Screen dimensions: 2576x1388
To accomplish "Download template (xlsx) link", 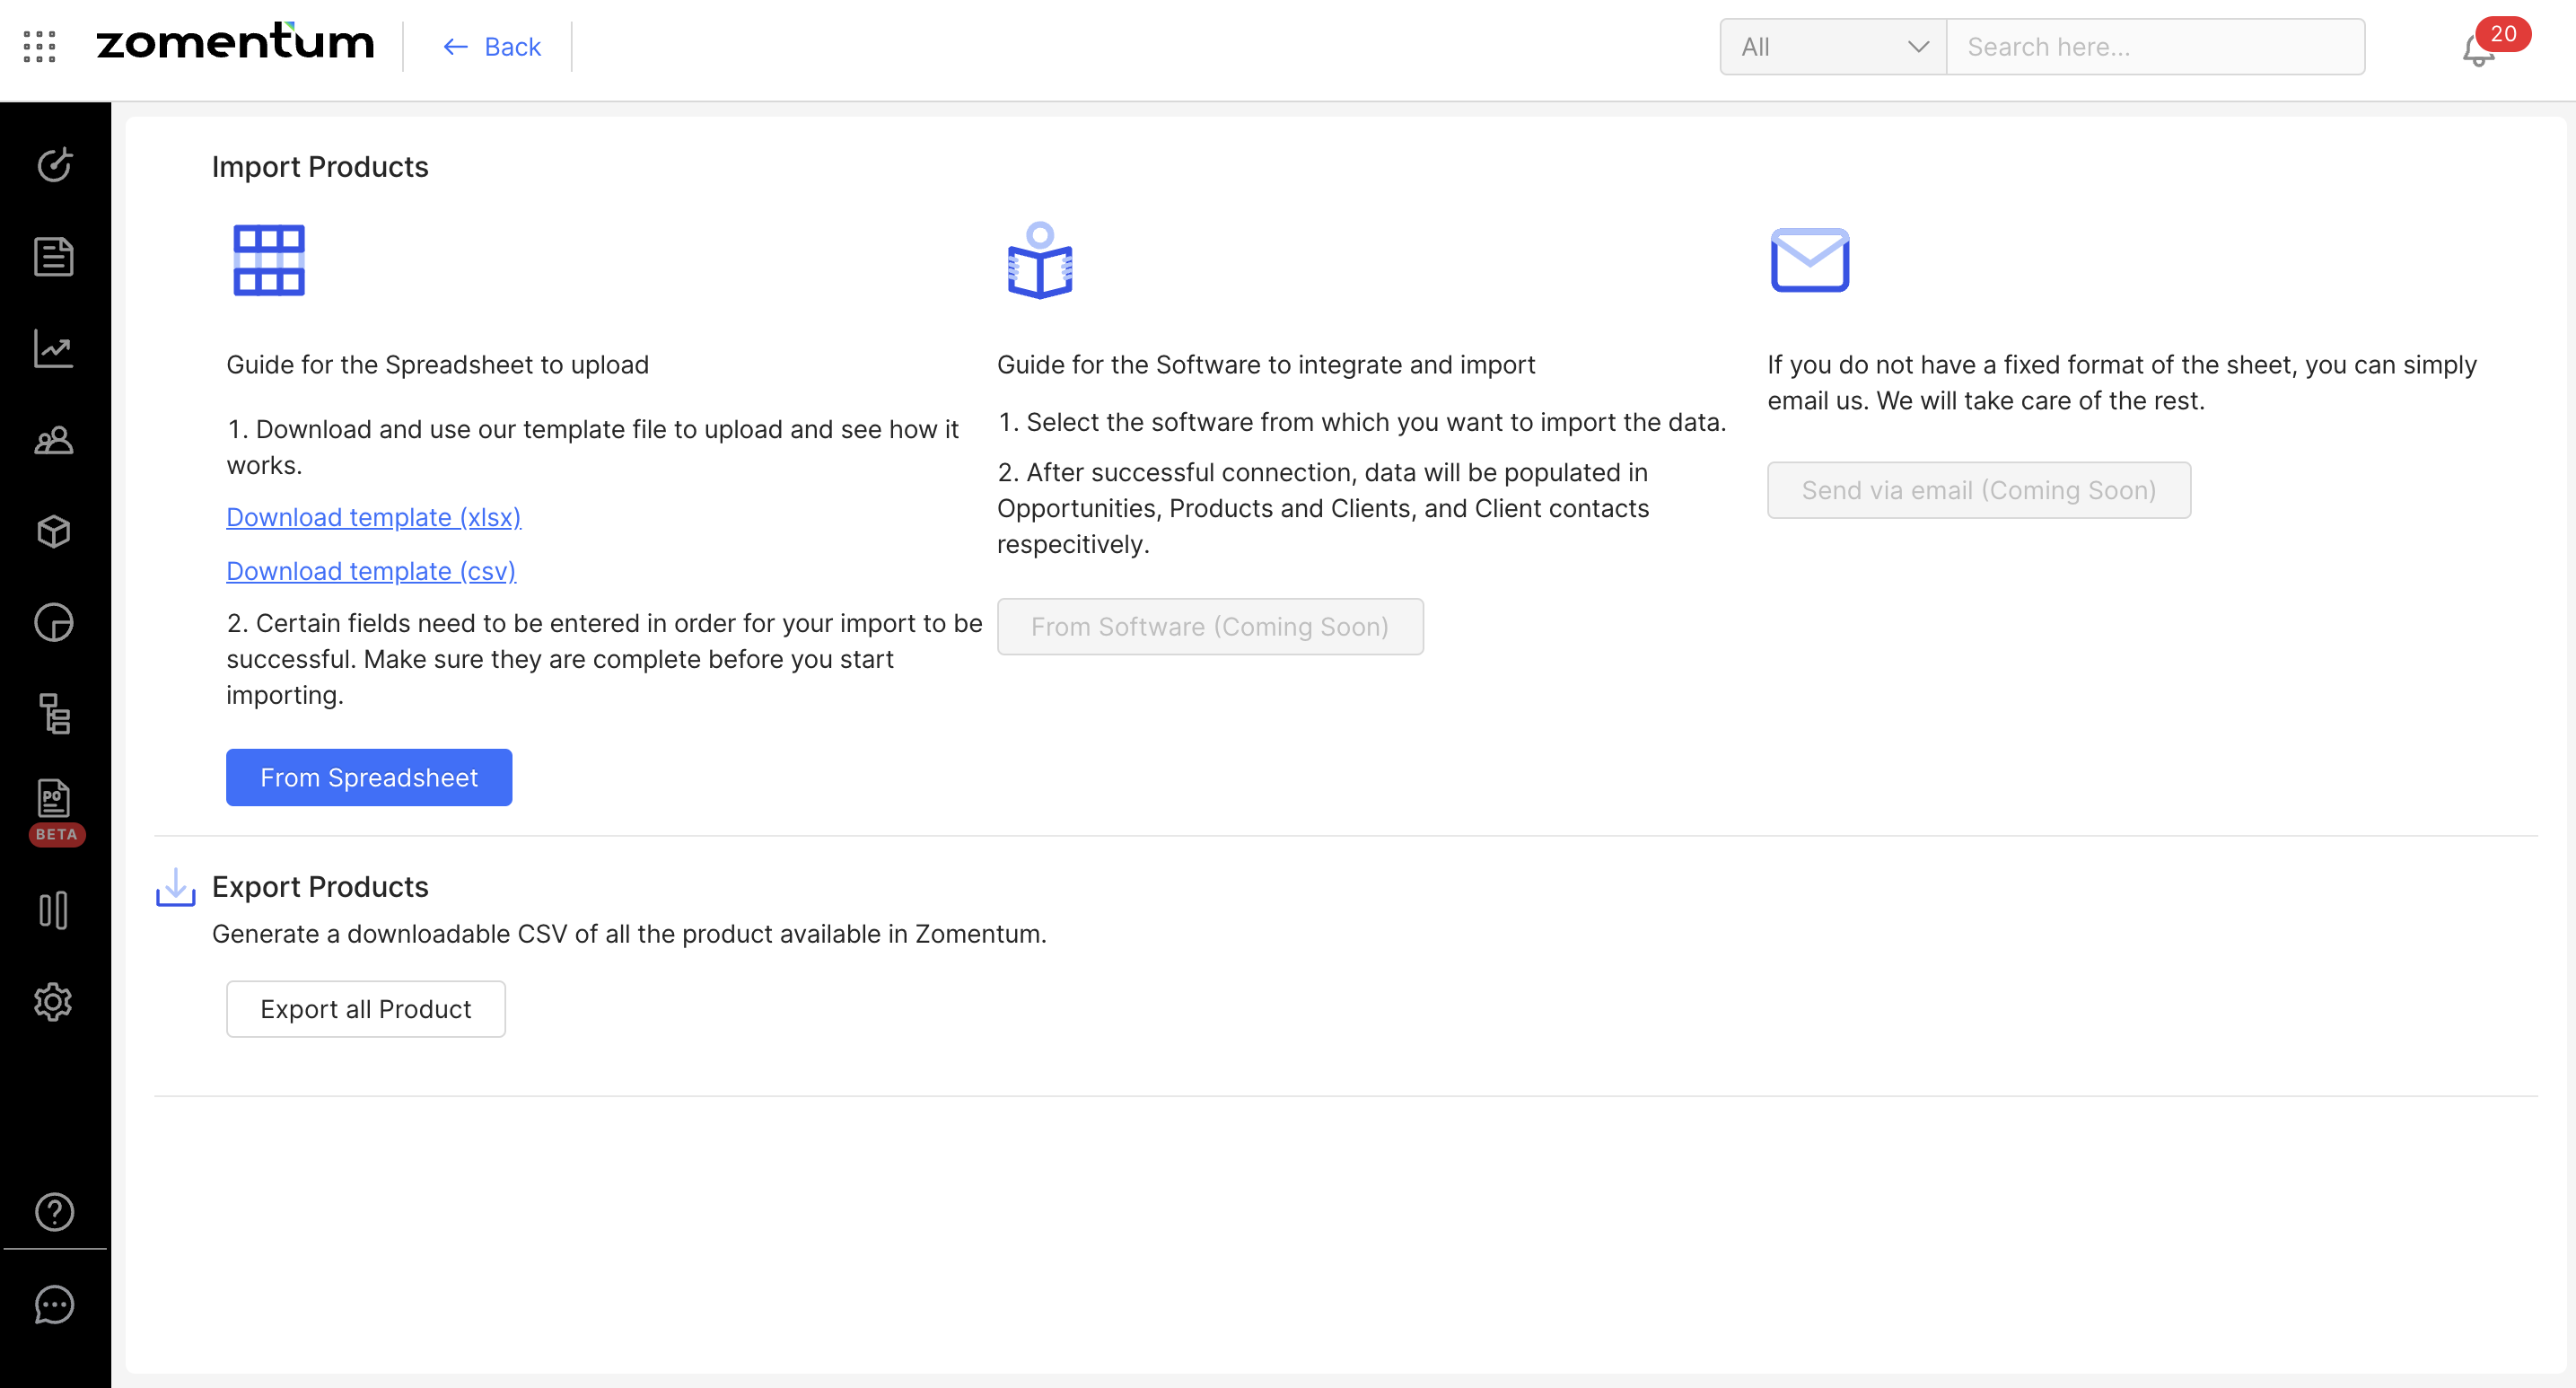I will click(x=373, y=517).
